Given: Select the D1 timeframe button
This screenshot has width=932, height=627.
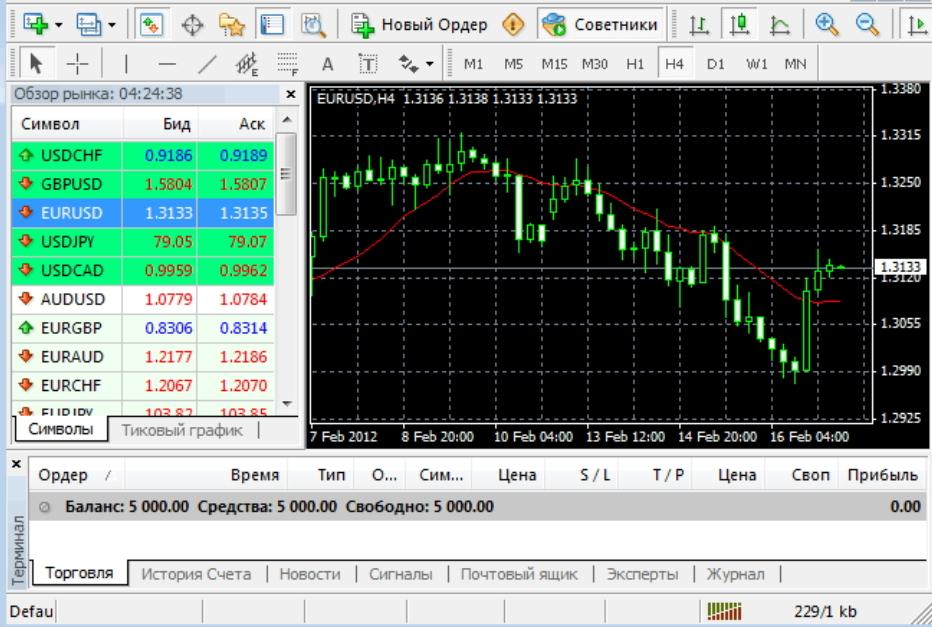Looking at the screenshot, I should [715, 64].
